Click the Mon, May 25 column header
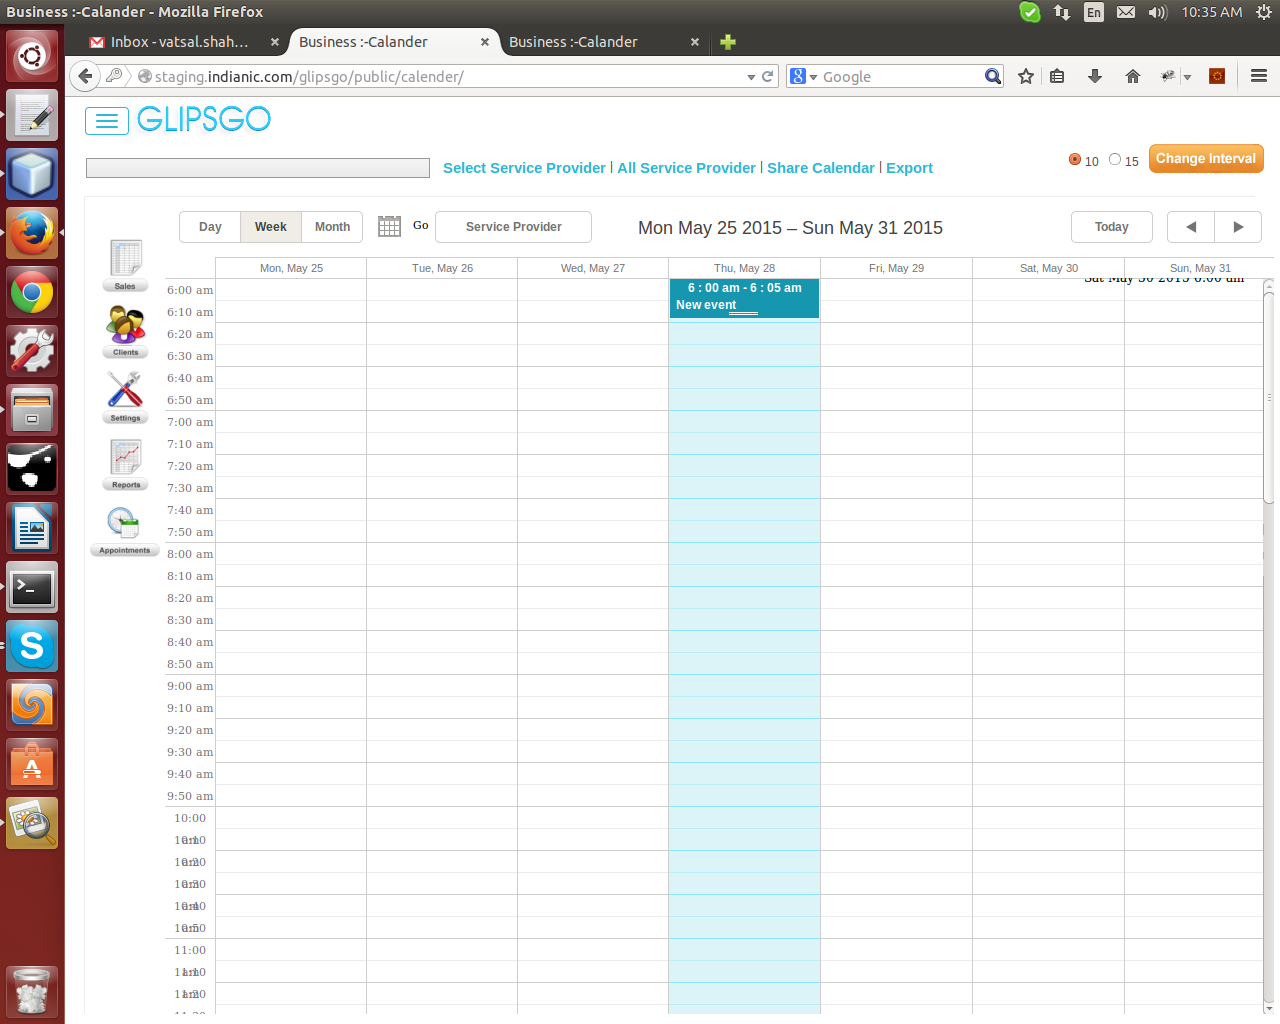 click(291, 268)
